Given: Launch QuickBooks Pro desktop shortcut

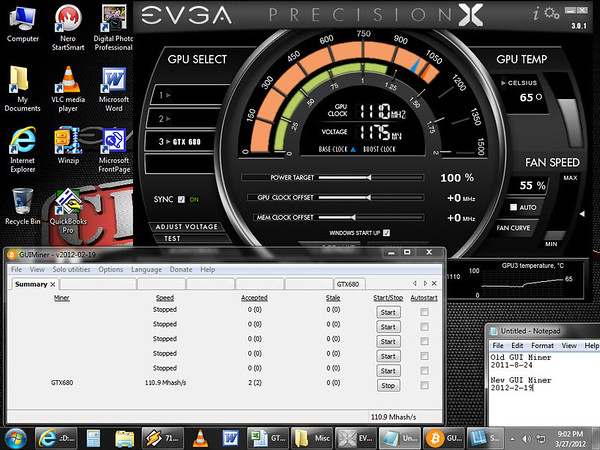Looking at the screenshot, I should pyautogui.click(x=68, y=211).
